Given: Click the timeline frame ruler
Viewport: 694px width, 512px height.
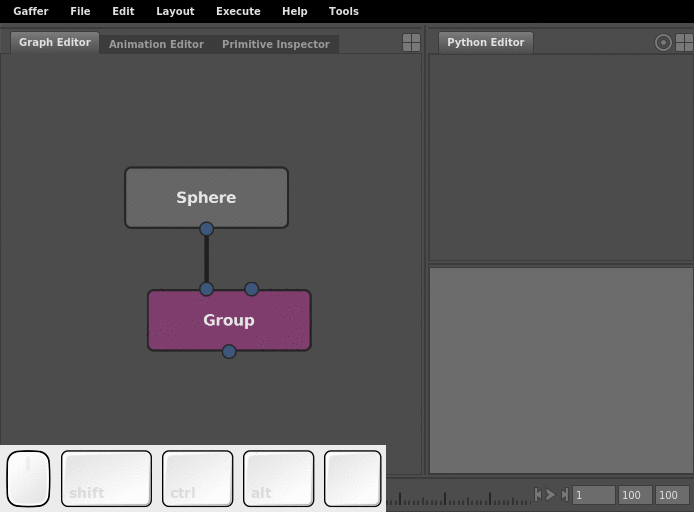Looking at the screenshot, I should [458, 496].
